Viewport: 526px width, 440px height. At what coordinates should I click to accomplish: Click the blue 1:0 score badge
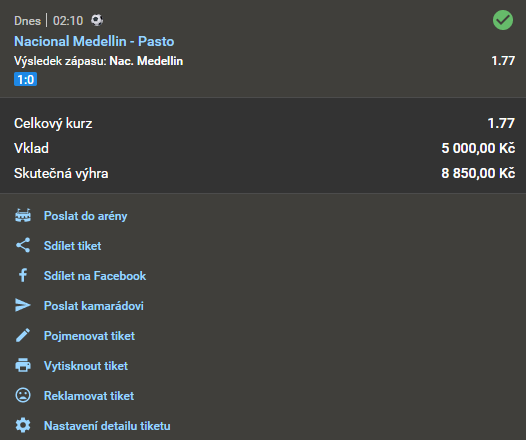pos(25,79)
